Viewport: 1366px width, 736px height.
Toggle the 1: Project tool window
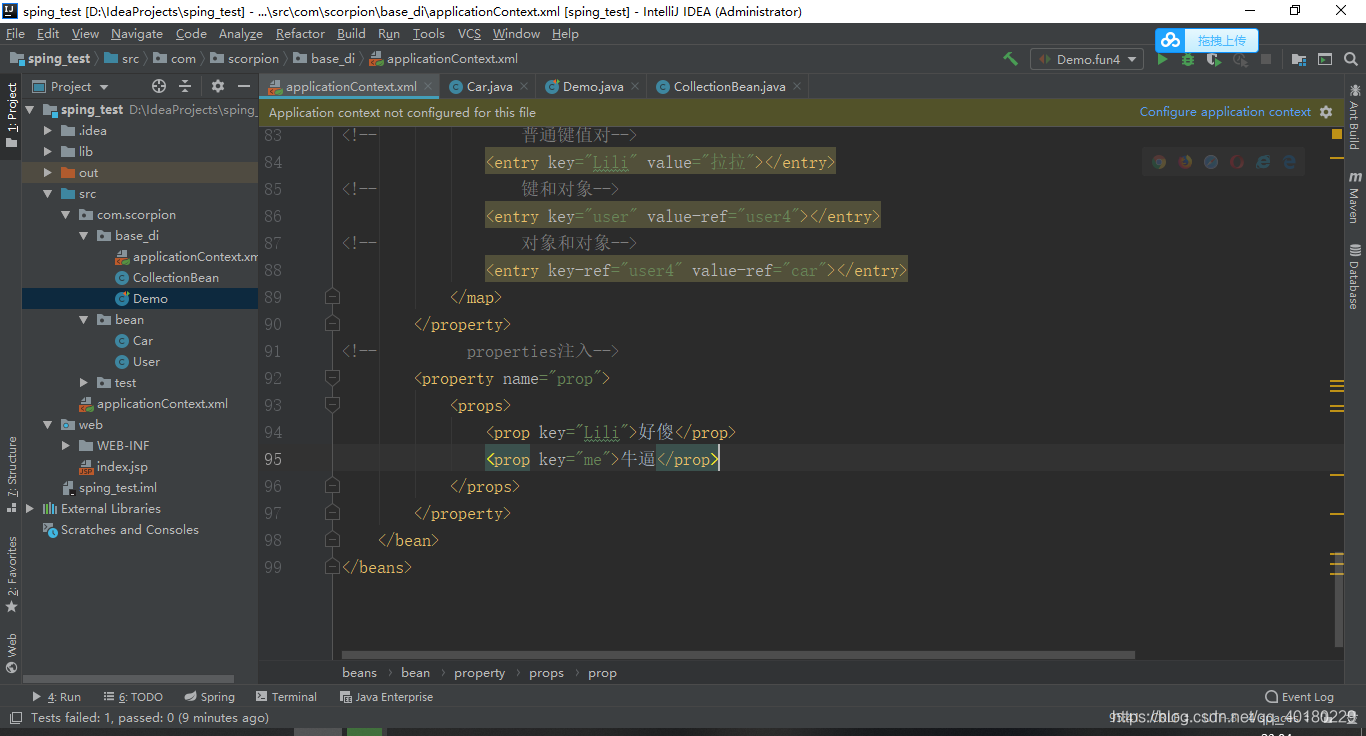pyautogui.click(x=11, y=115)
